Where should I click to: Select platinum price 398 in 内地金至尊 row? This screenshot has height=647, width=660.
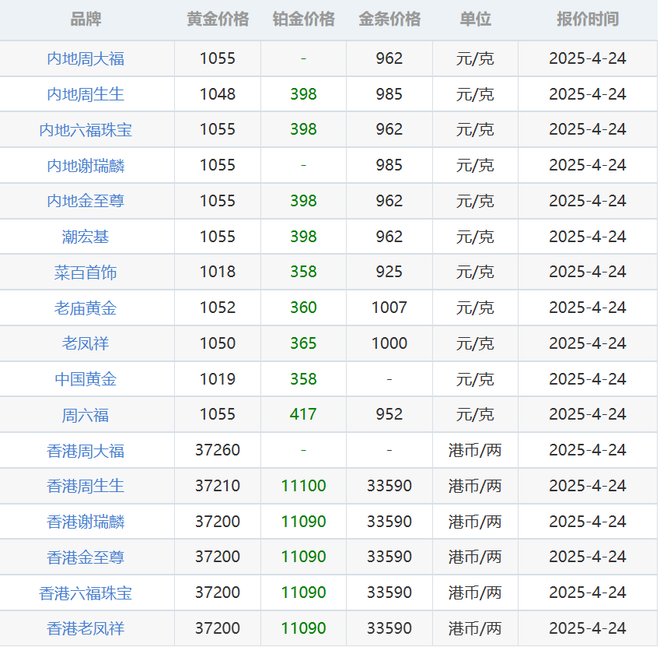[303, 200]
